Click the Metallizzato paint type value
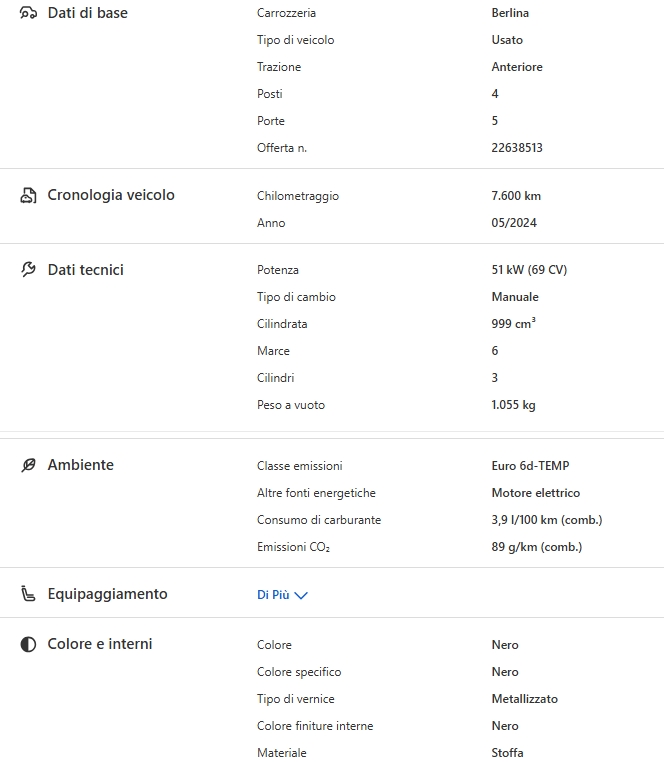The width and height of the screenshot is (664, 764). pyautogui.click(x=524, y=699)
